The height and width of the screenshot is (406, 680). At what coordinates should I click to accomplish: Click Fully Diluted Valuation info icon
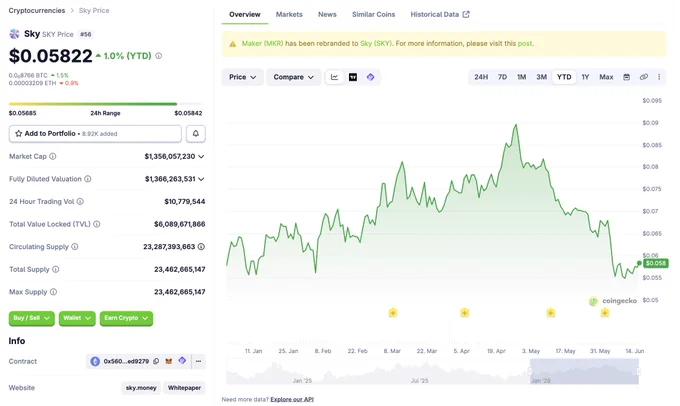[88, 179]
